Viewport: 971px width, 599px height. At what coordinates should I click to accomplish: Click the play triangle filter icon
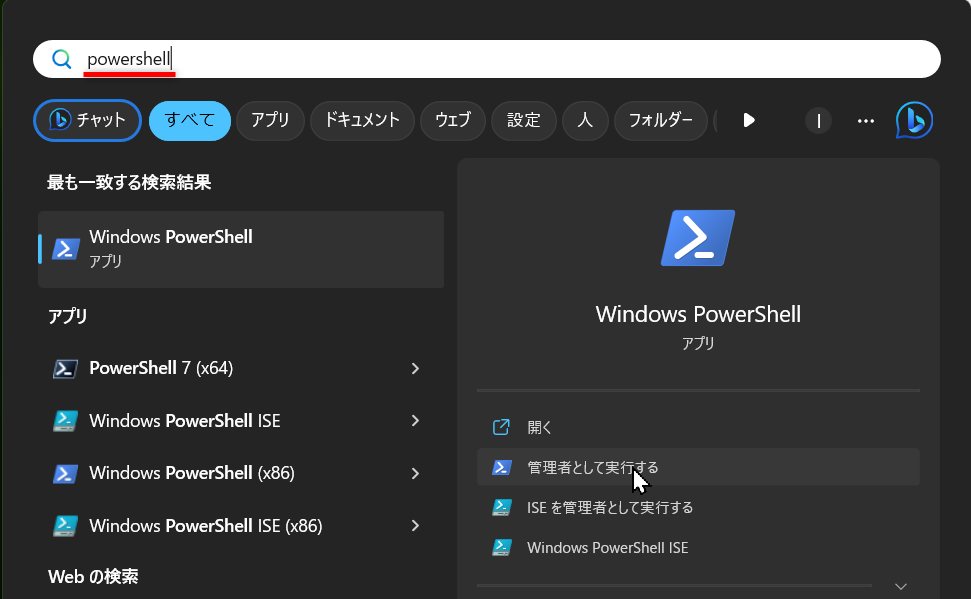point(748,120)
